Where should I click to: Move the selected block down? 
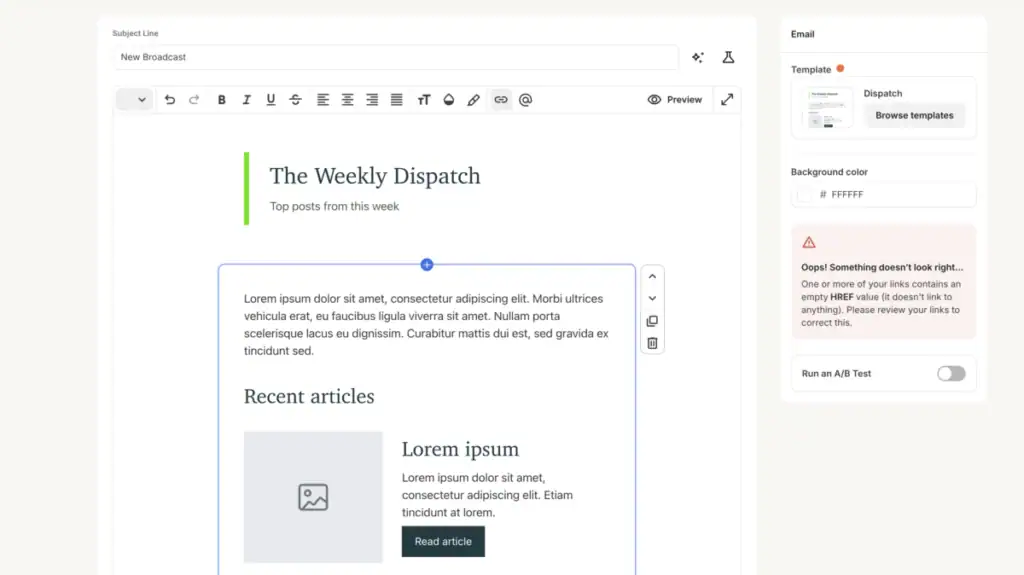click(x=652, y=299)
